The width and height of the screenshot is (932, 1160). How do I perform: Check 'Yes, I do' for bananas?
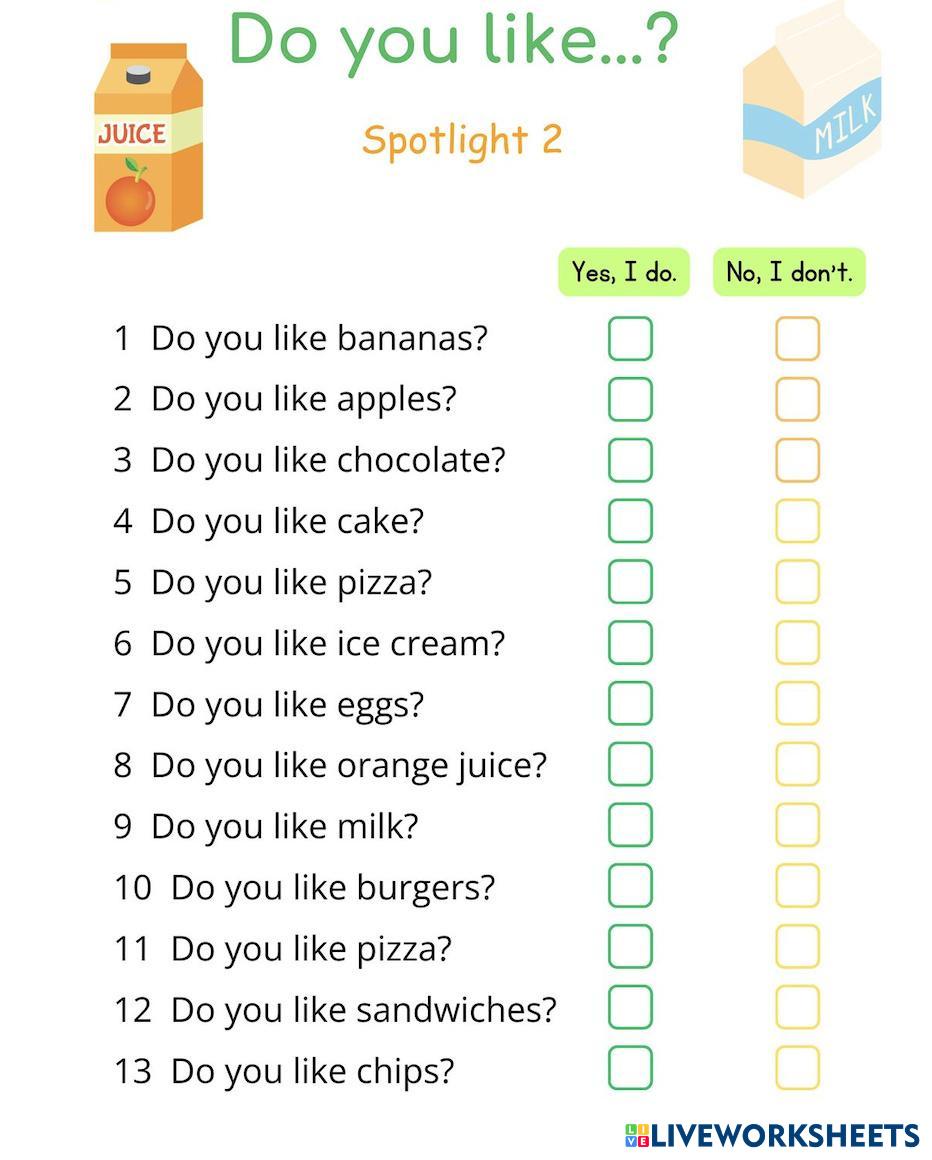630,339
